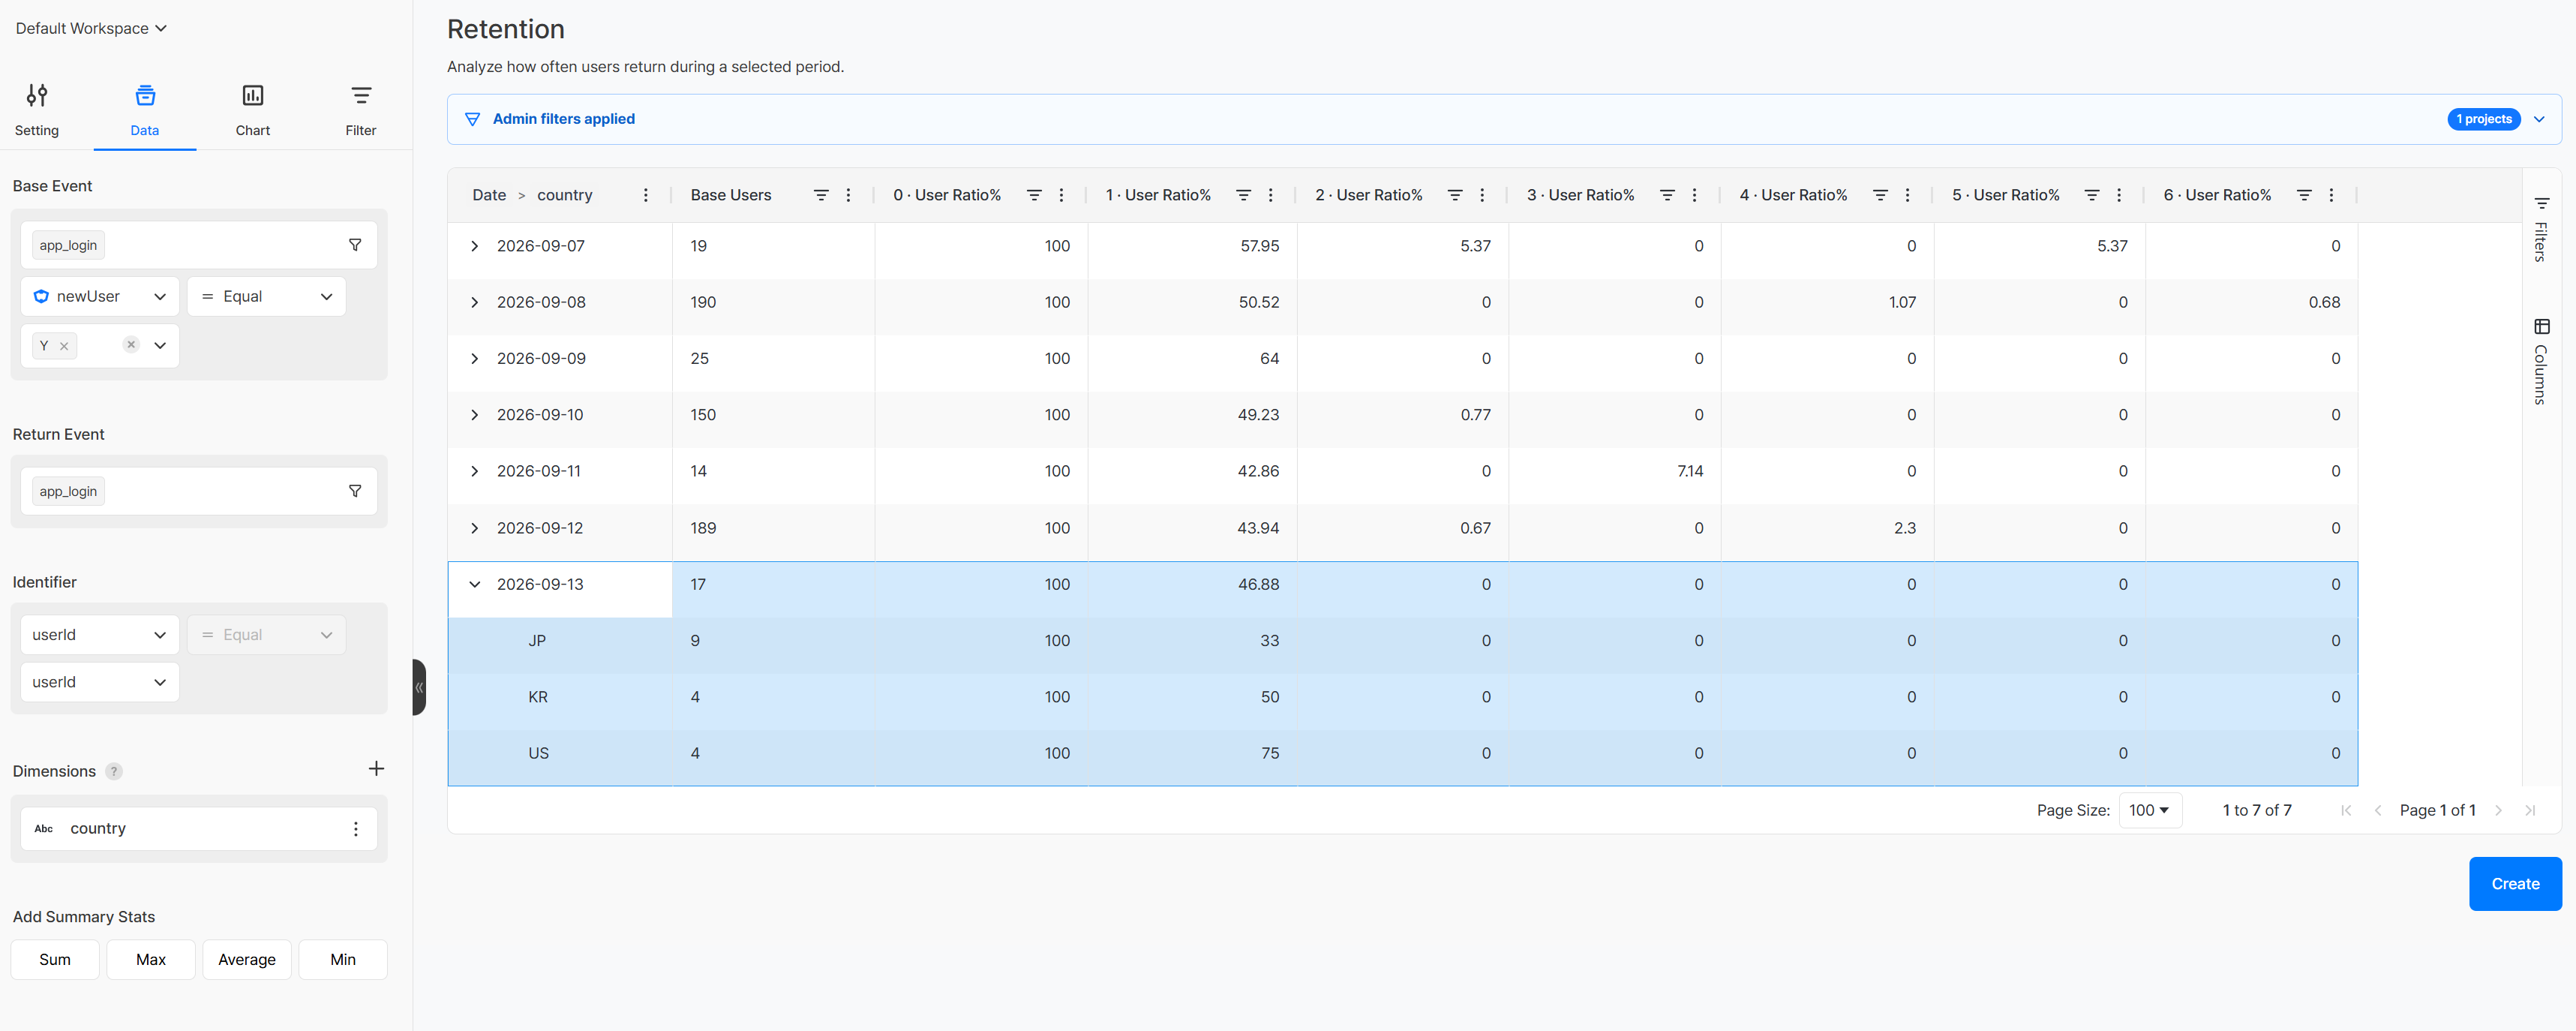Show Dimensions help tooltip
This screenshot has height=1031, width=2576.
(114, 771)
